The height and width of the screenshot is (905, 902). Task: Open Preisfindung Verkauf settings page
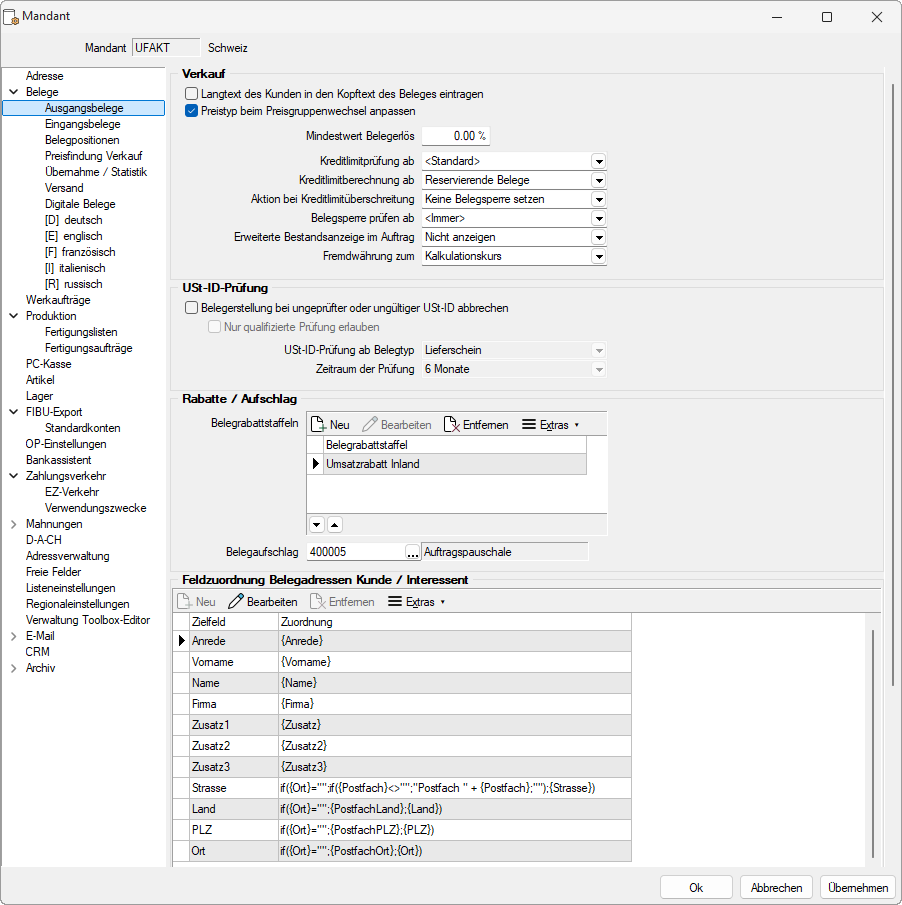tap(94, 156)
